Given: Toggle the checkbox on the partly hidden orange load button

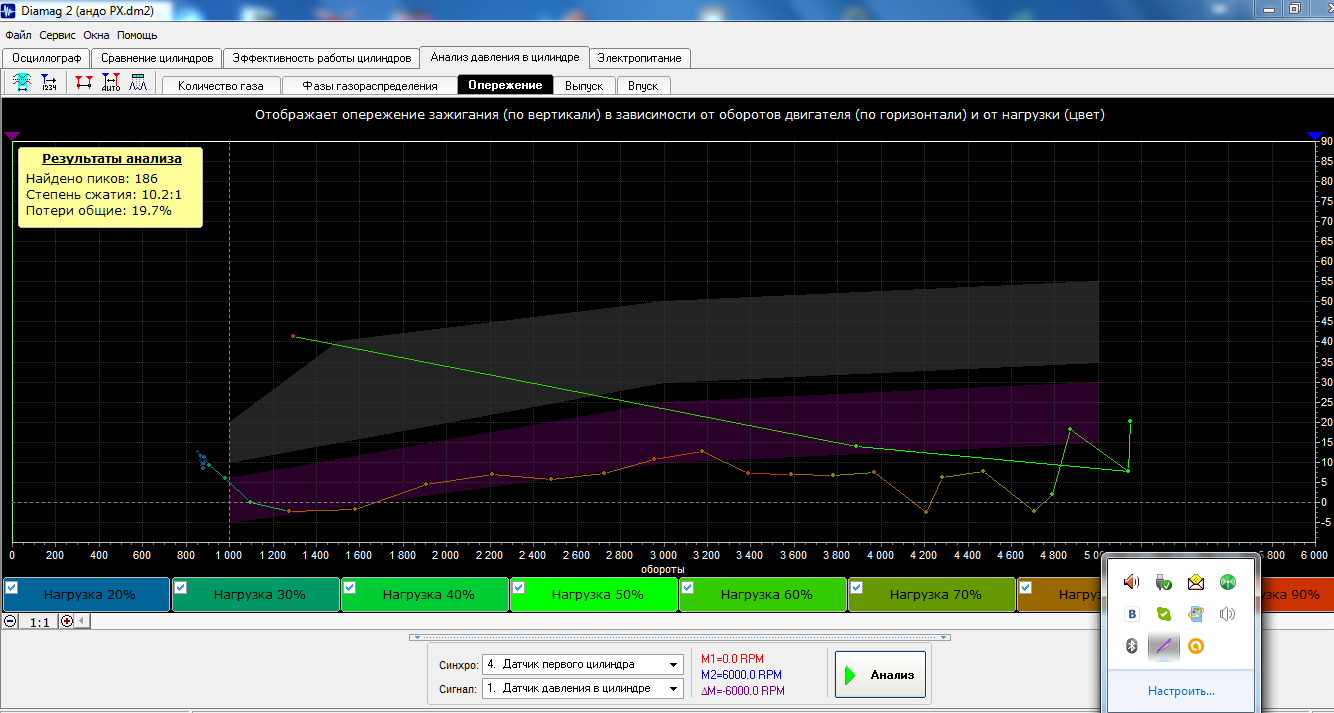Looking at the screenshot, I should coord(1025,588).
